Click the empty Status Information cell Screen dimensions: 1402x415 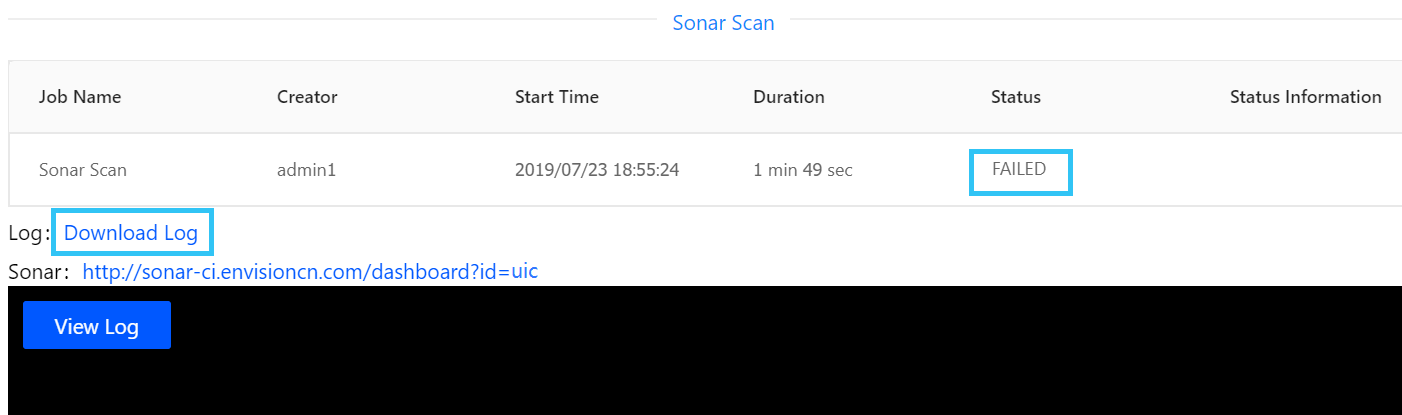[1305, 170]
